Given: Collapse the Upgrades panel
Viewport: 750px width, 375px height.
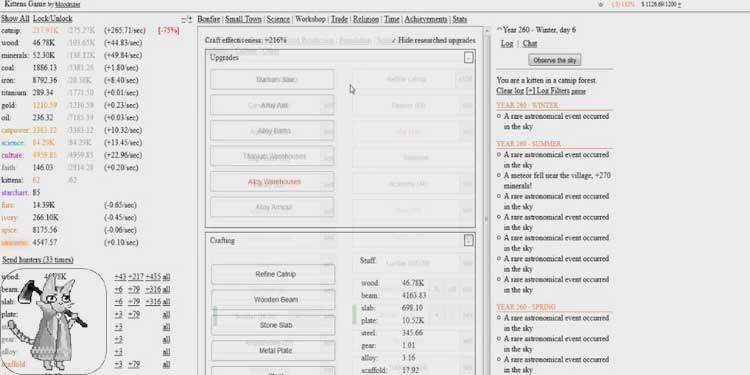Looking at the screenshot, I should [468, 58].
